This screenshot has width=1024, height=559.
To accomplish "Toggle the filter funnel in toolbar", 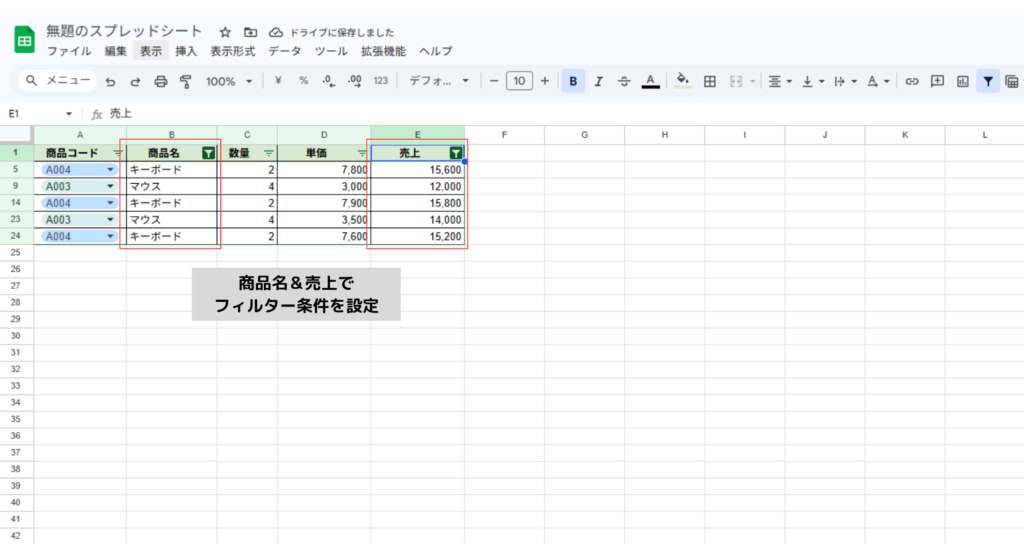I will pyautogui.click(x=988, y=81).
